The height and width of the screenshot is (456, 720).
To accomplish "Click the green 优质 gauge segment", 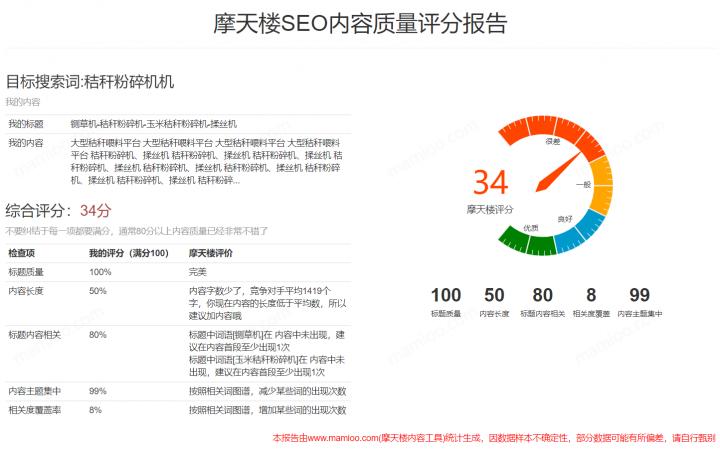I will (528, 241).
